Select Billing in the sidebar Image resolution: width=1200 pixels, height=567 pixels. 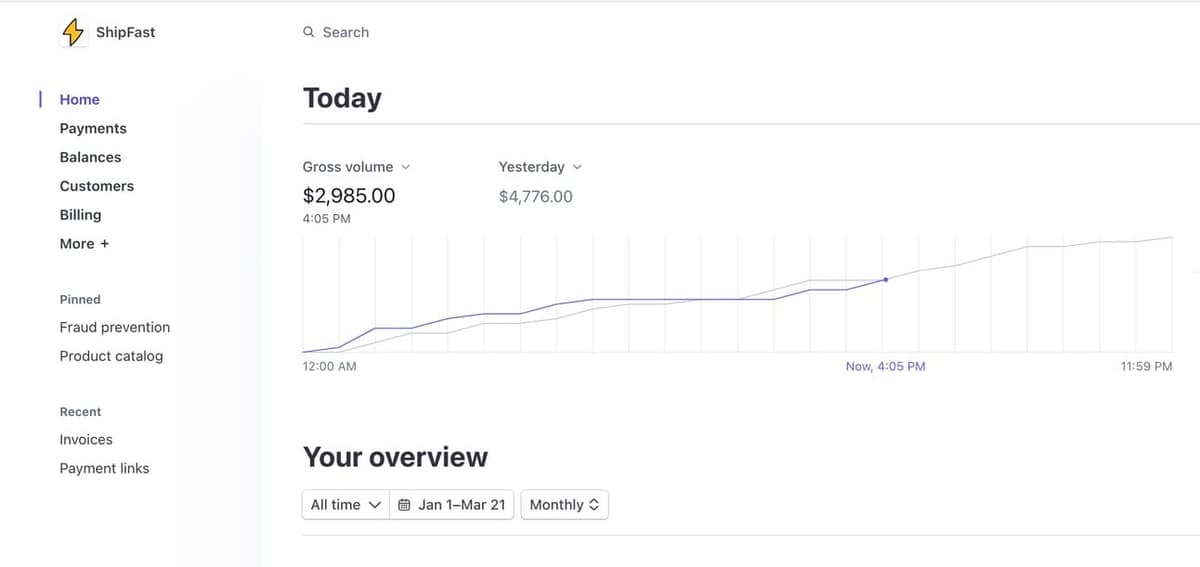coord(80,215)
